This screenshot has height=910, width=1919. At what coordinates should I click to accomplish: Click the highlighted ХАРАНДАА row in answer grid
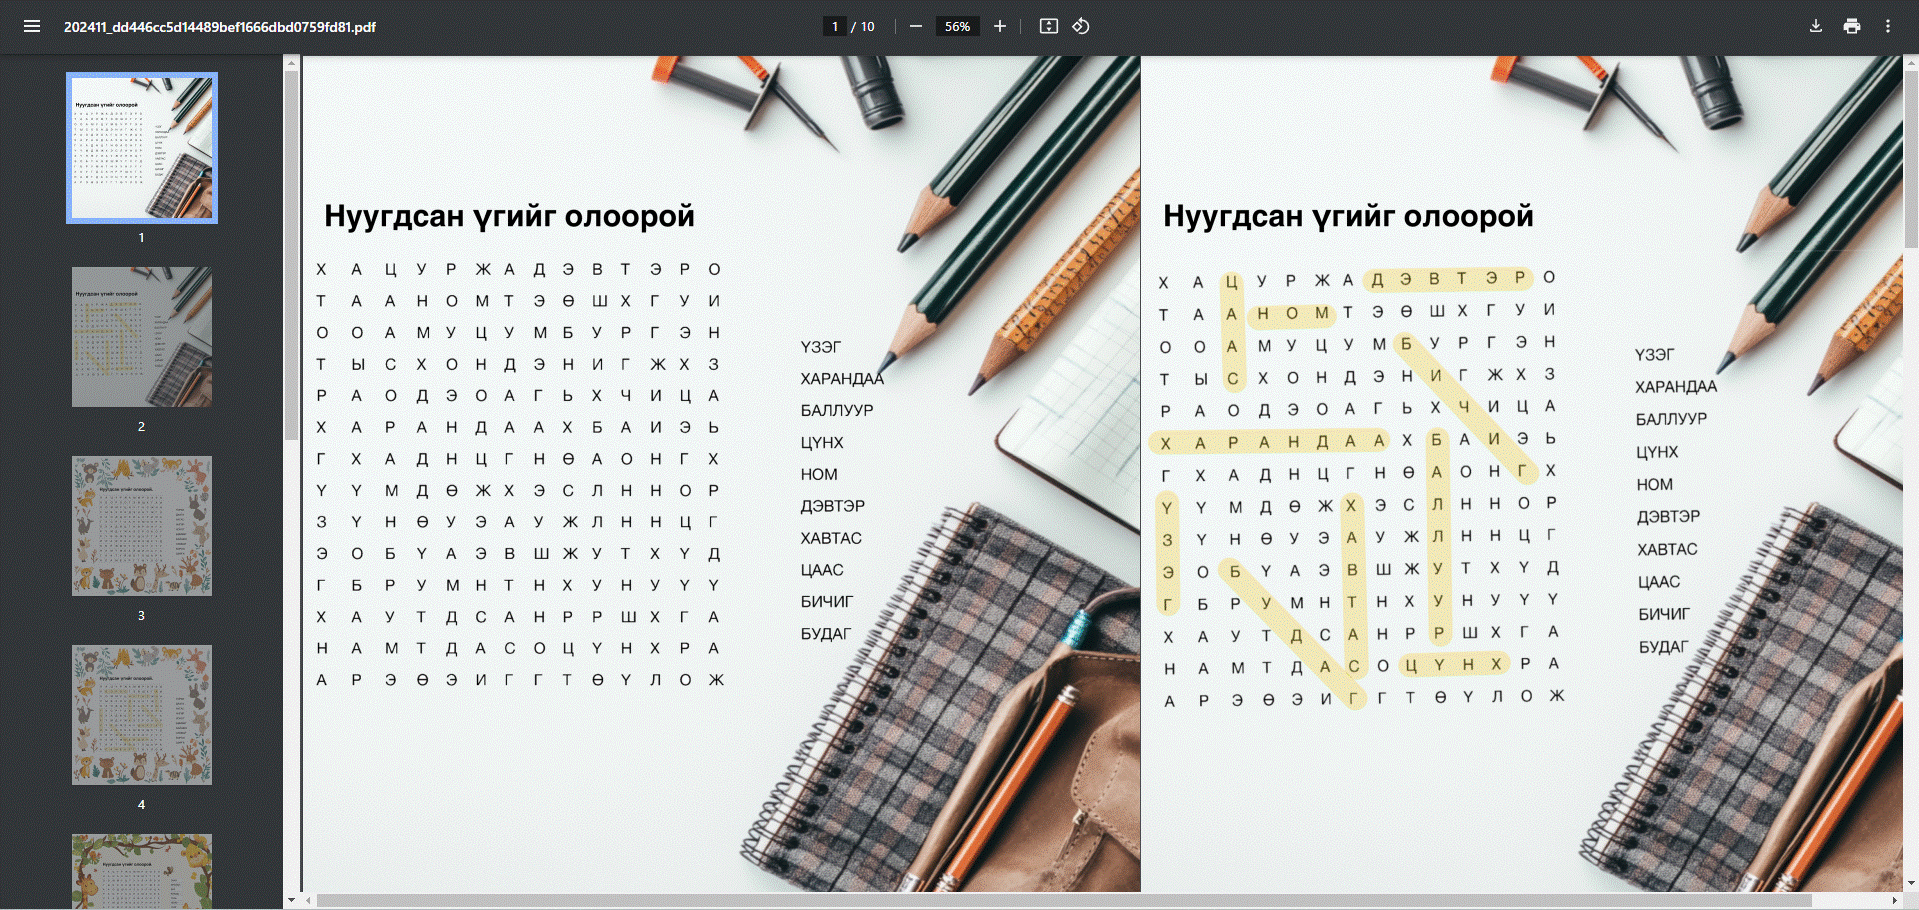point(1271,441)
